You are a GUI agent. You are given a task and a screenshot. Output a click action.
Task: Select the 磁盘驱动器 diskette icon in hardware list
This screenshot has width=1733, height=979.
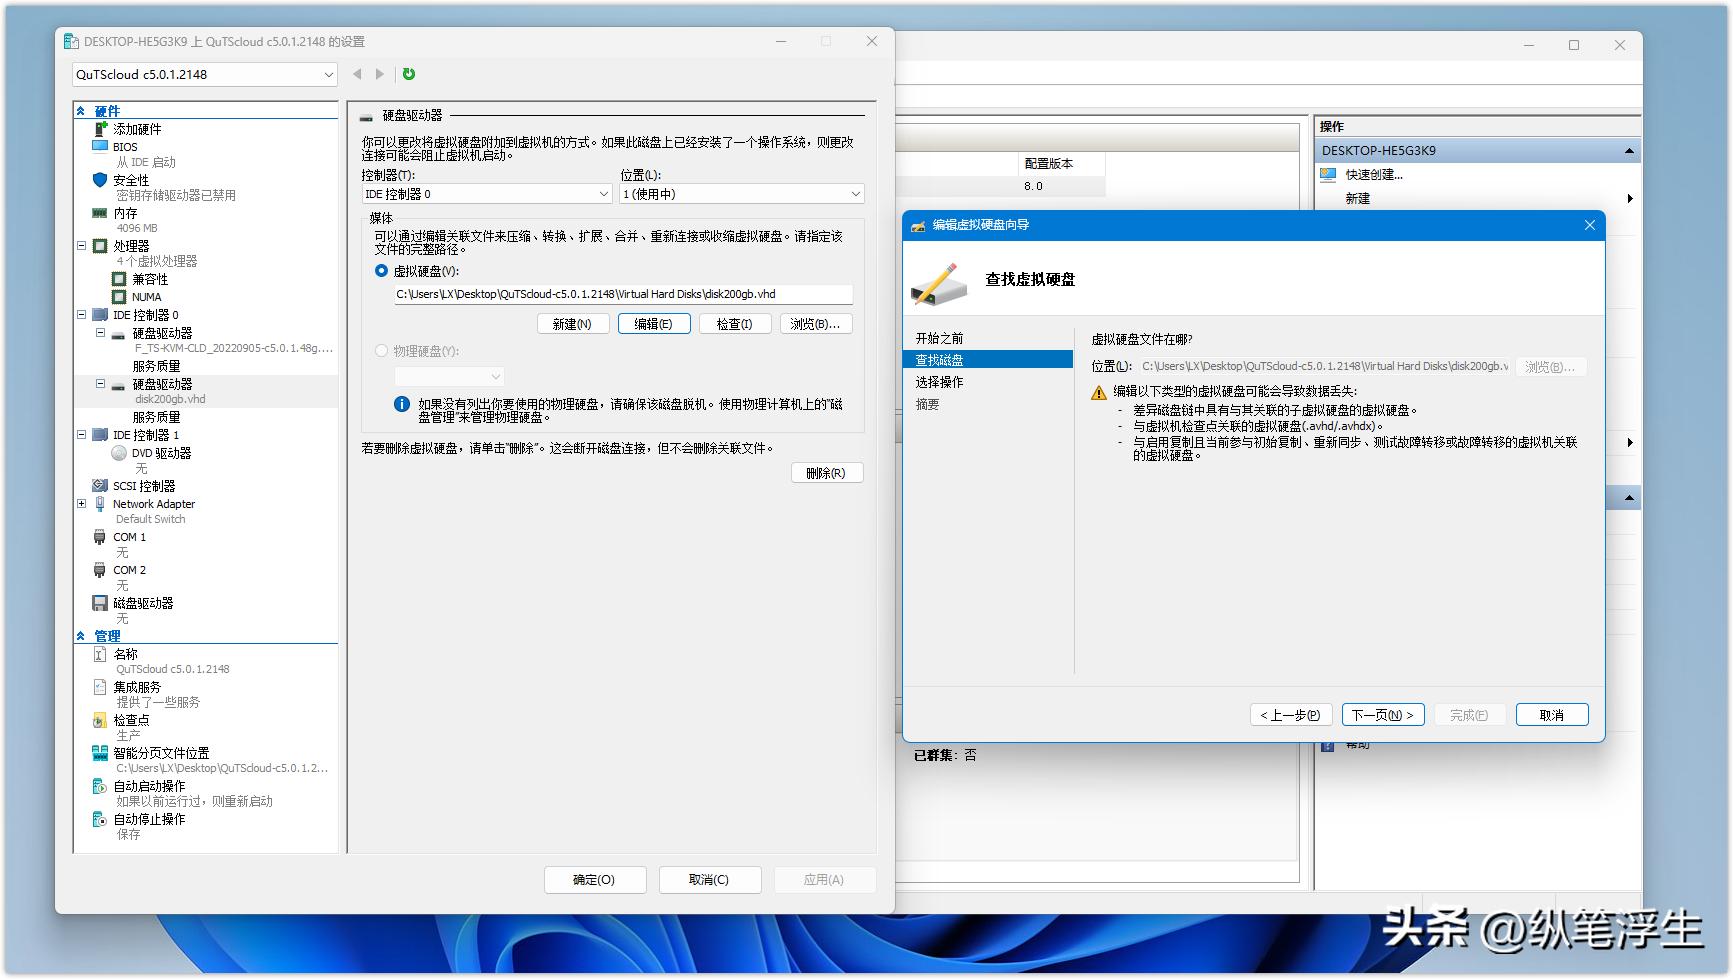[x=99, y=602]
